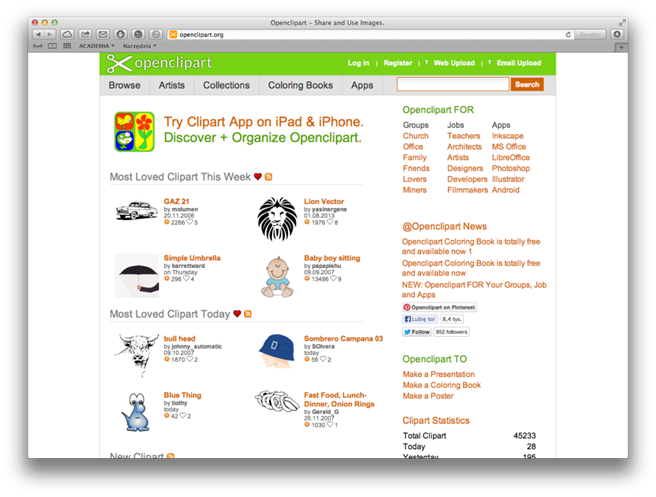The image size is (656, 497).
Task: Click the openclipart.org favicon in address bar
Action: (x=173, y=35)
